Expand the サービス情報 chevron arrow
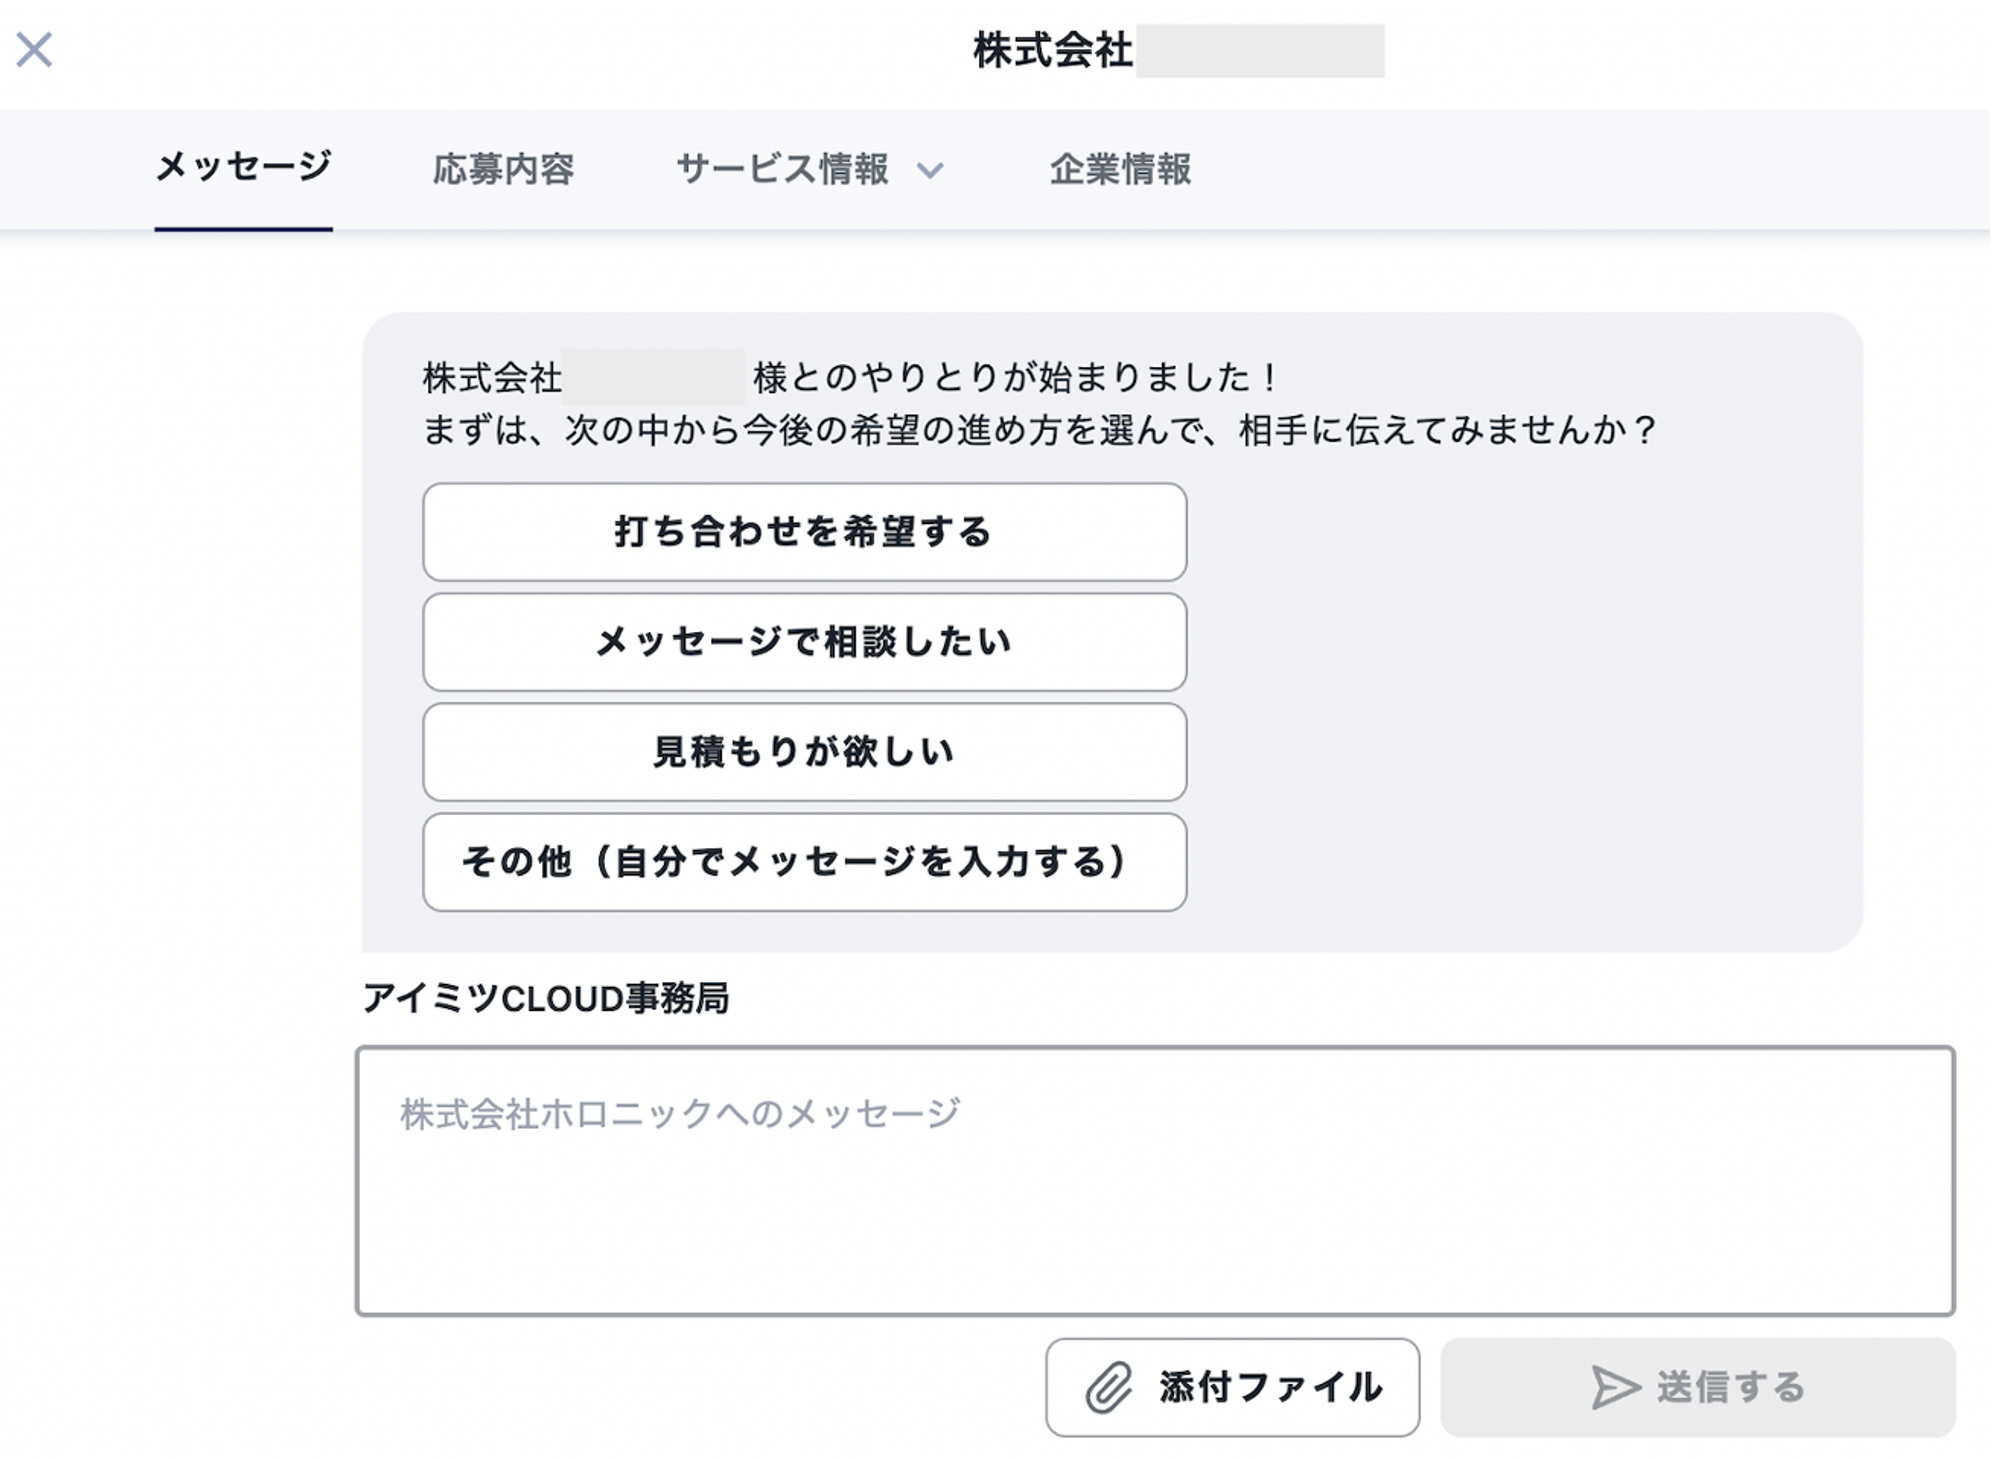Viewport: 2000px width, 1458px height. pyautogui.click(x=930, y=171)
